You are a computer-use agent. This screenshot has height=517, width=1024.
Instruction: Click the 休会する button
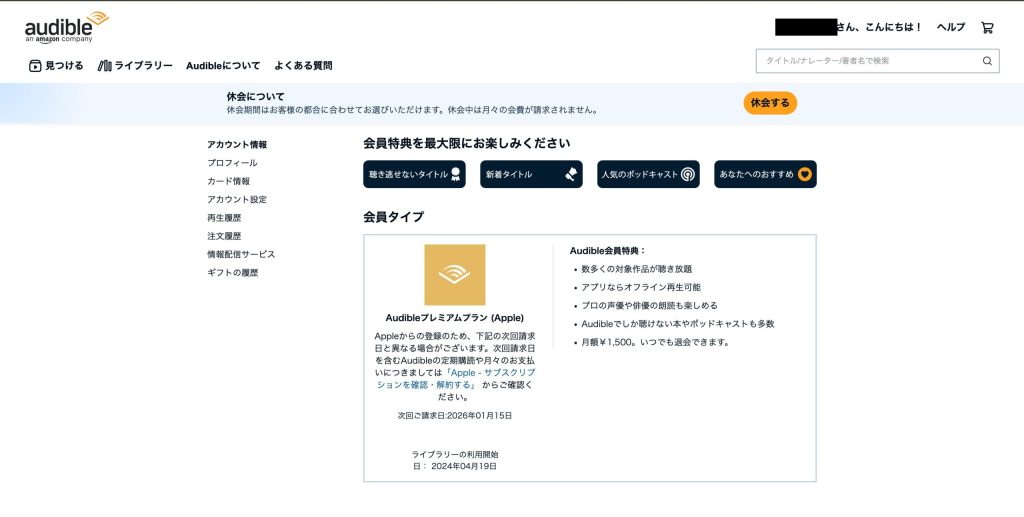click(770, 102)
